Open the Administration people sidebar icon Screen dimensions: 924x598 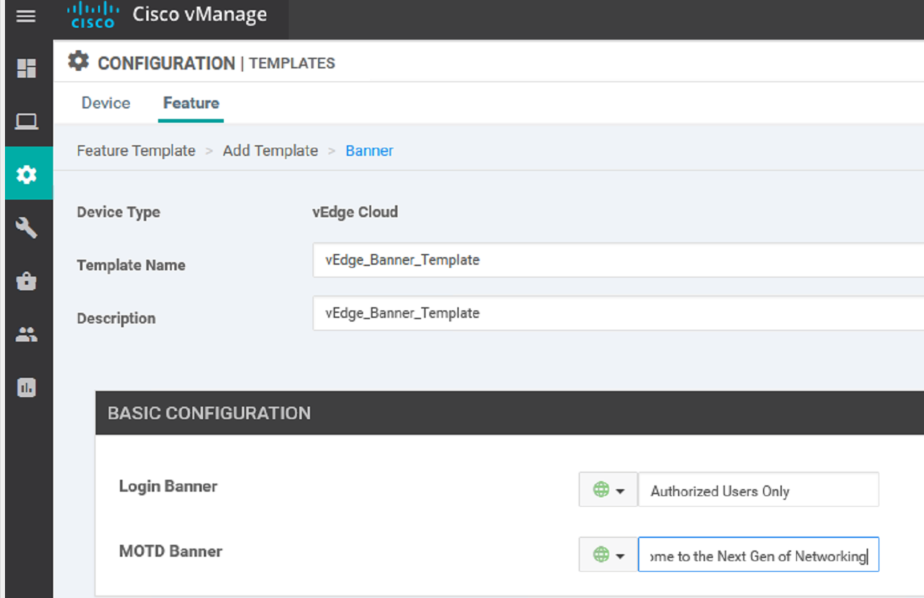(x=27, y=335)
